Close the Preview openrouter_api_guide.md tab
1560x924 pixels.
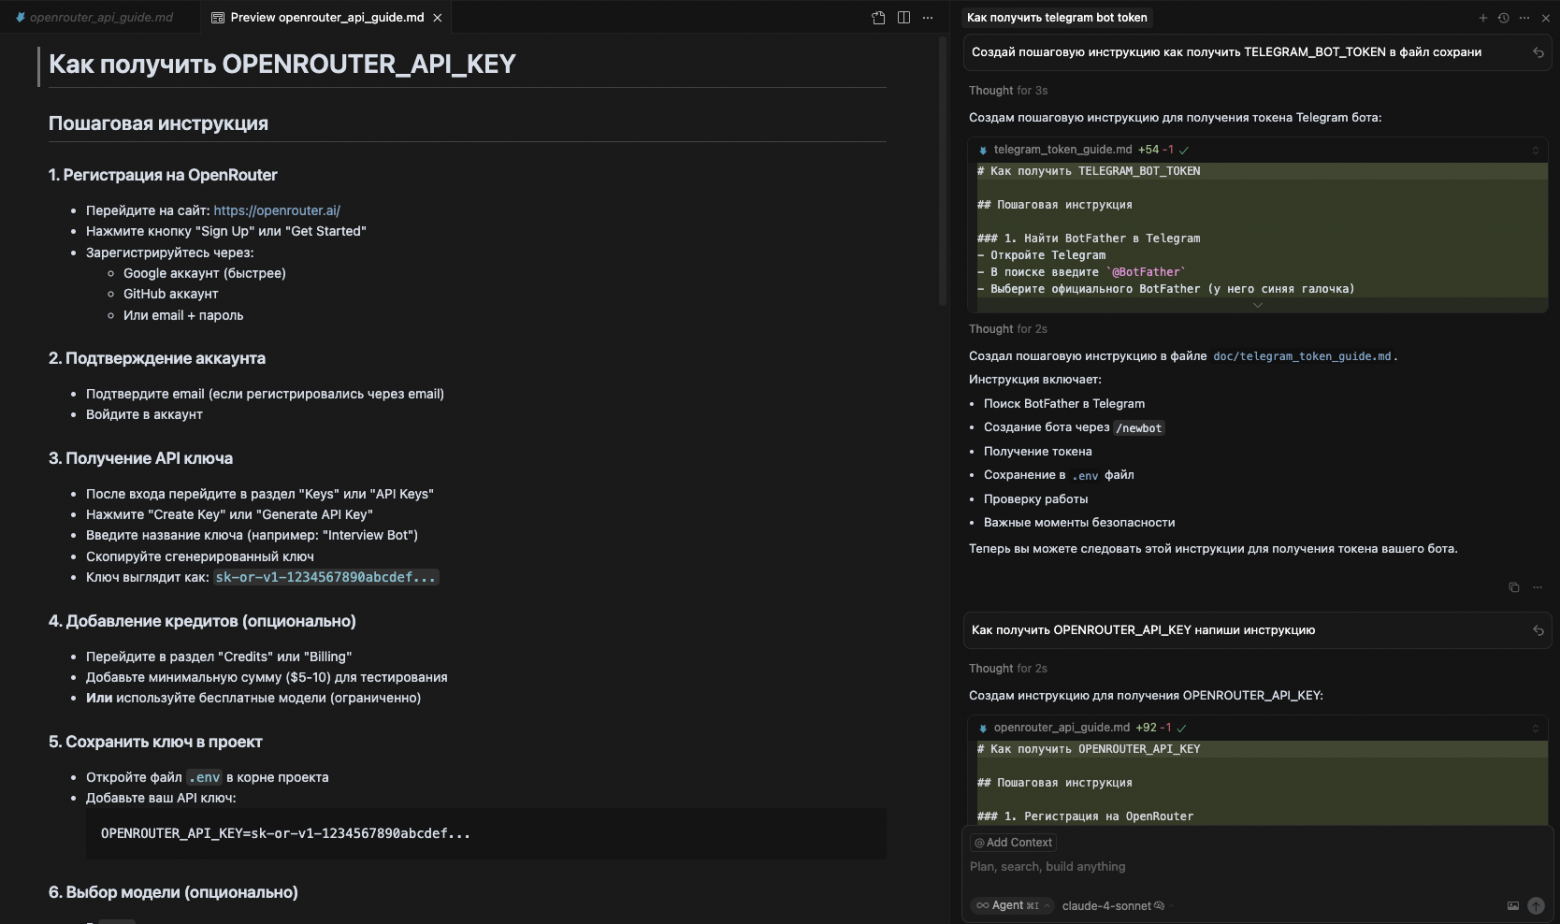437,18
